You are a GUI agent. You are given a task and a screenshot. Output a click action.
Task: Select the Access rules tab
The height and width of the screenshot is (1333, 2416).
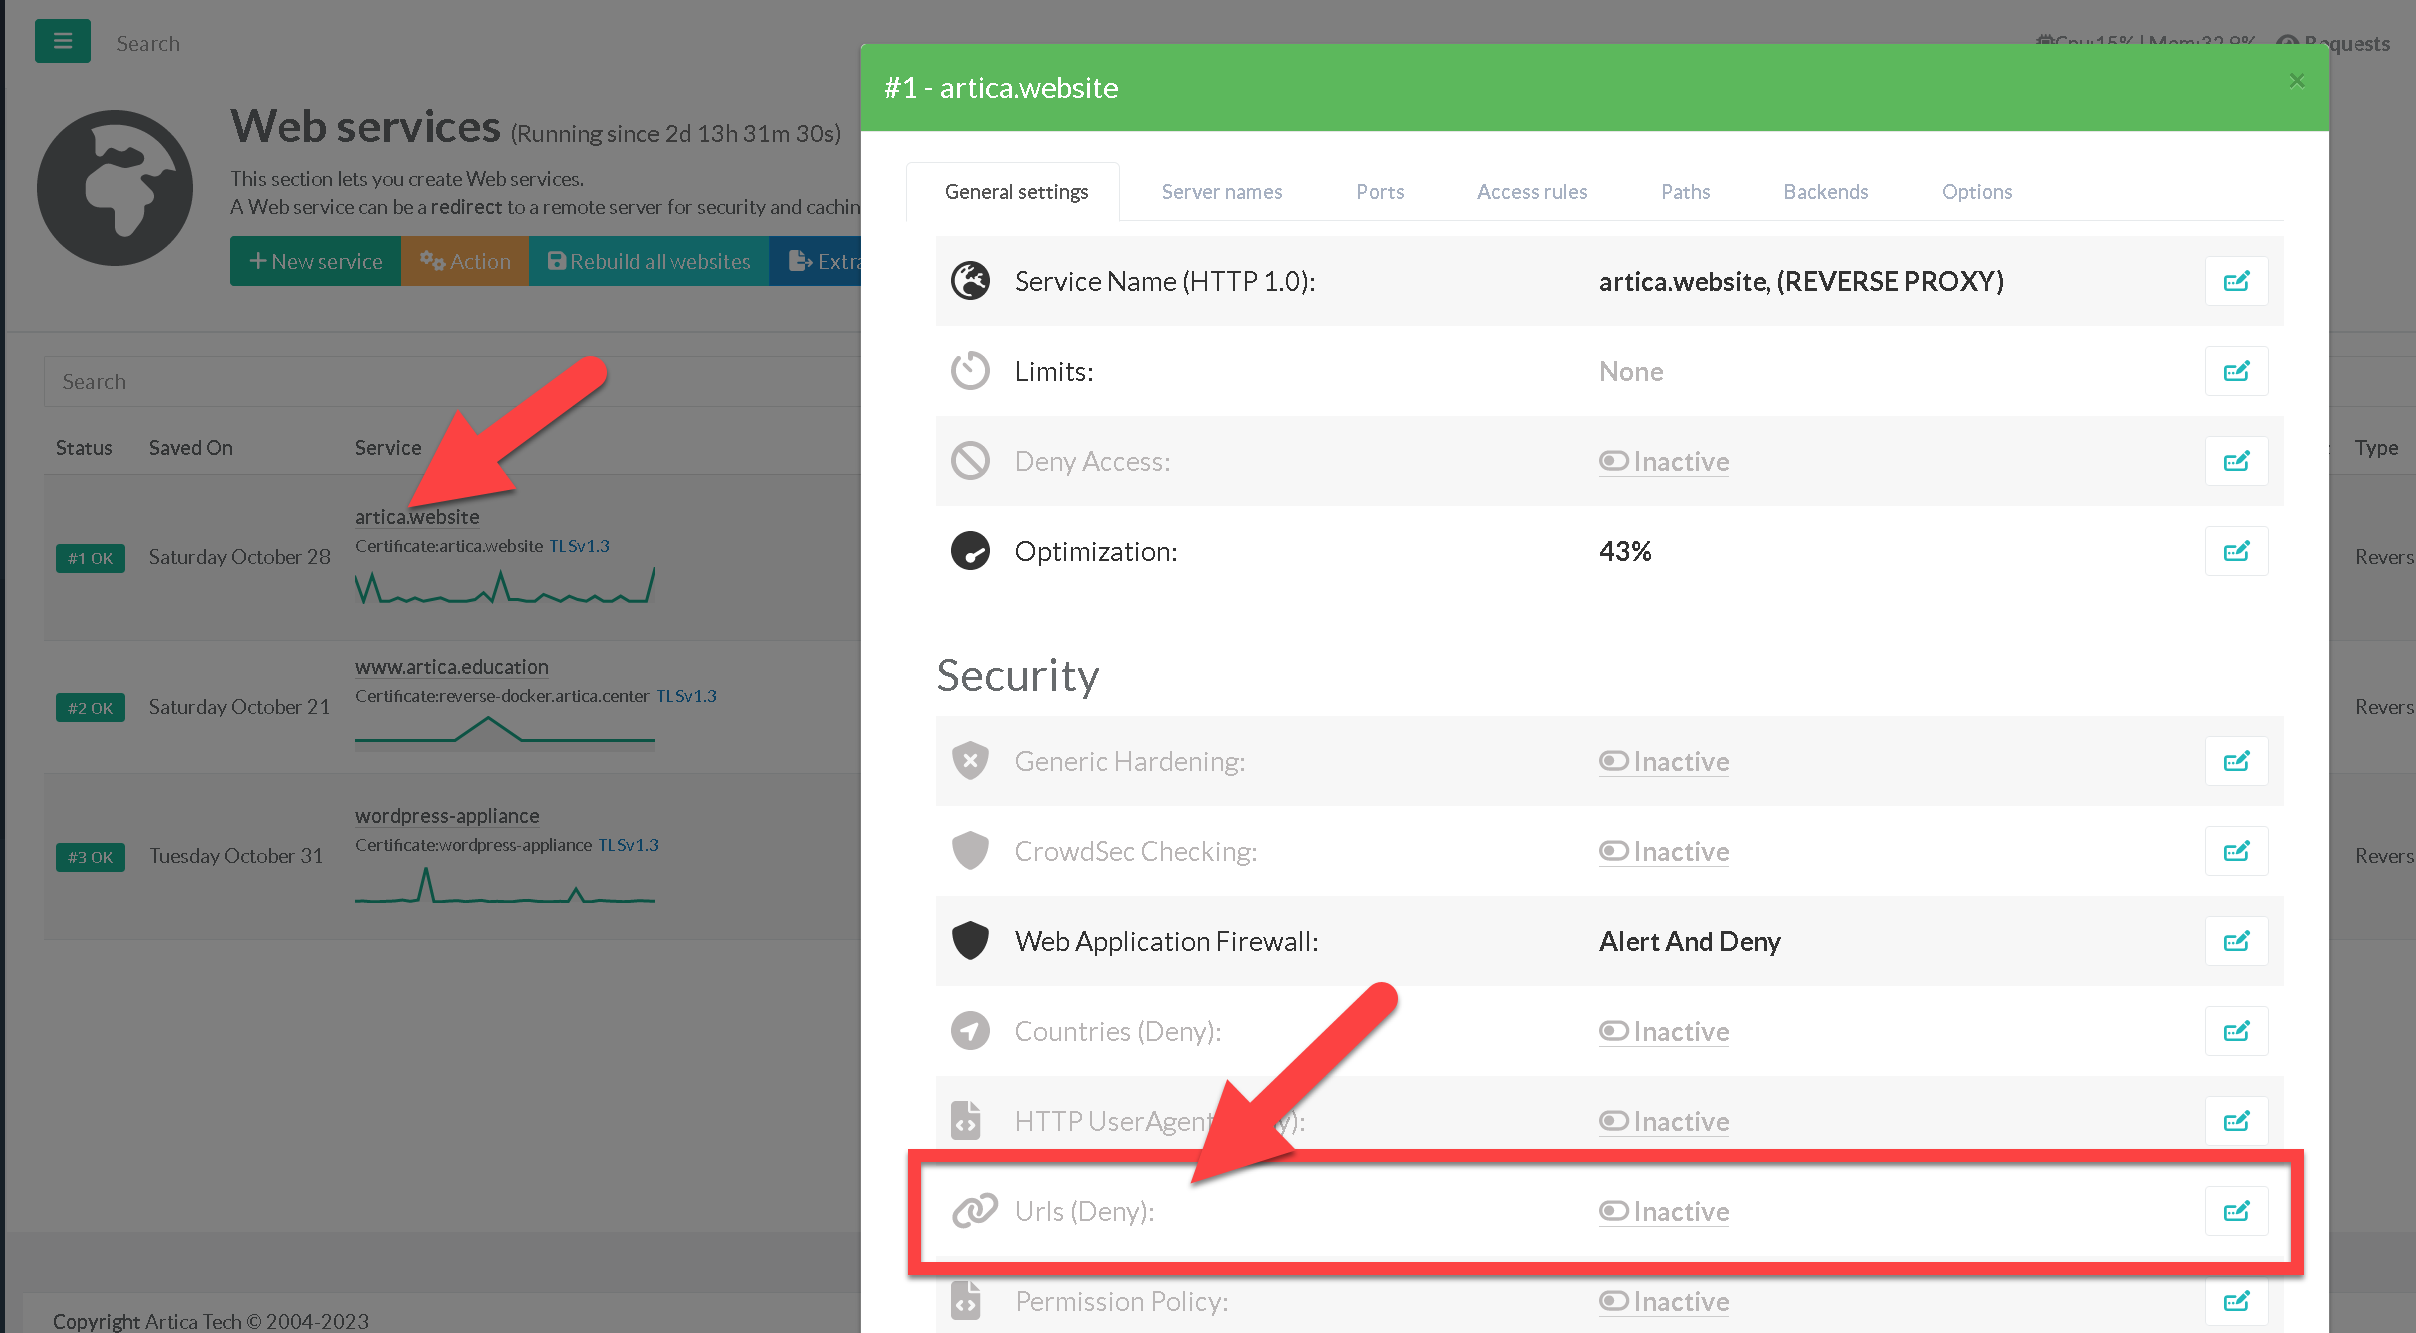point(1531,191)
